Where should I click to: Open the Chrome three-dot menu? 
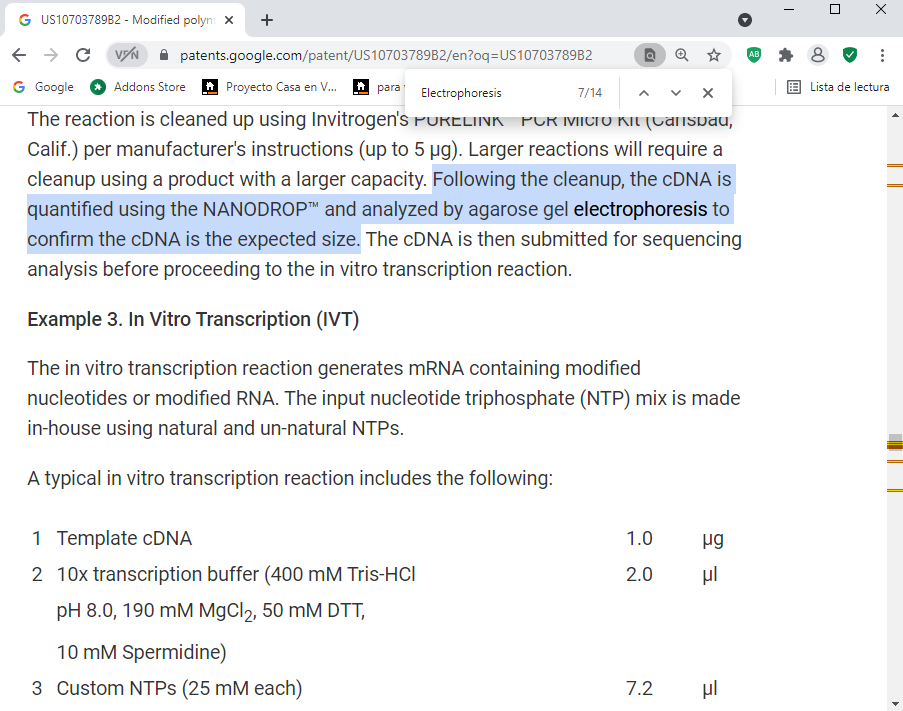pyautogui.click(x=882, y=55)
